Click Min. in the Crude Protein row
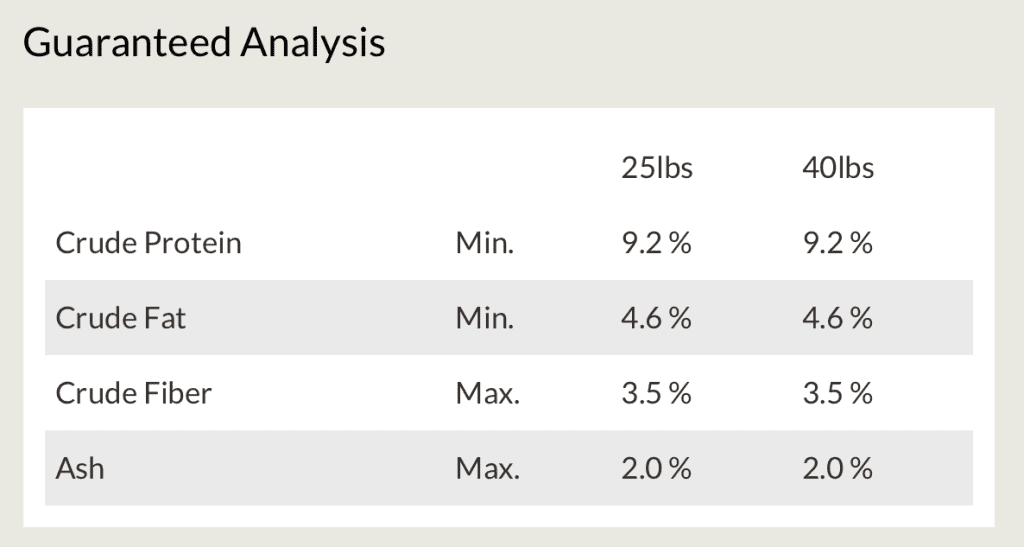The height and width of the screenshot is (547, 1024). (485, 243)
